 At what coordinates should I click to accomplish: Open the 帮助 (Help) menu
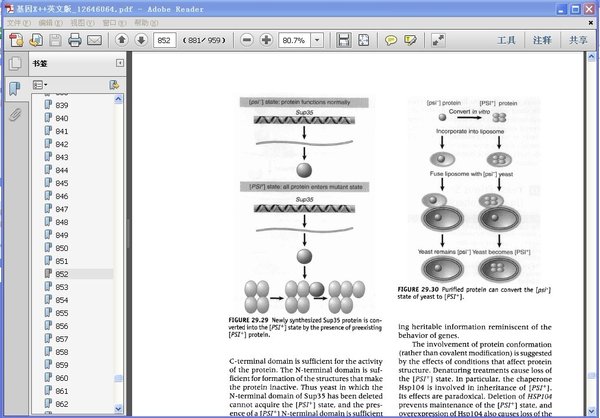145,22
